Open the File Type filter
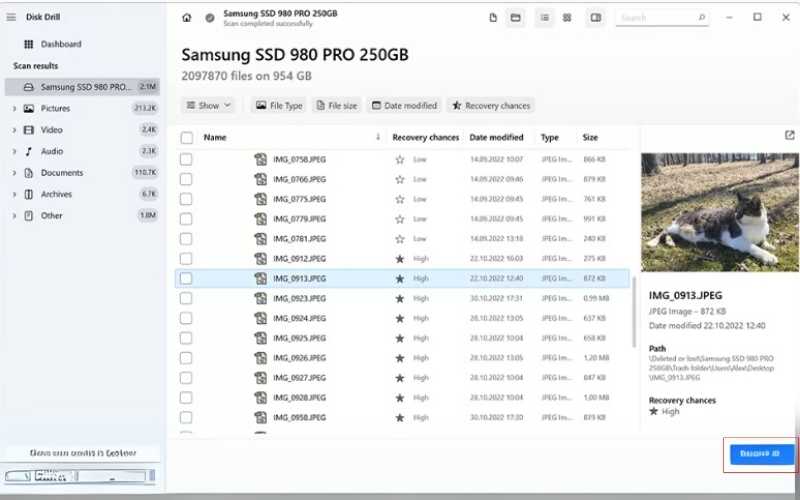 coord(279,106)
